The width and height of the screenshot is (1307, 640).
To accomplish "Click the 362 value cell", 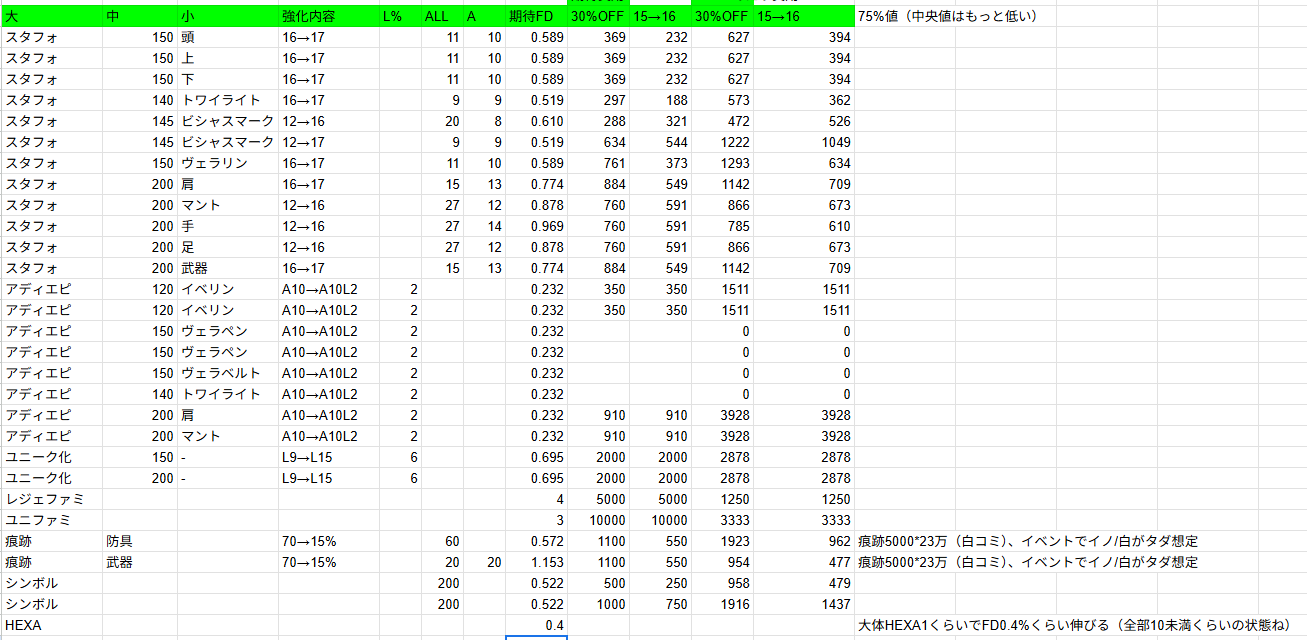I will click(804, 100).
